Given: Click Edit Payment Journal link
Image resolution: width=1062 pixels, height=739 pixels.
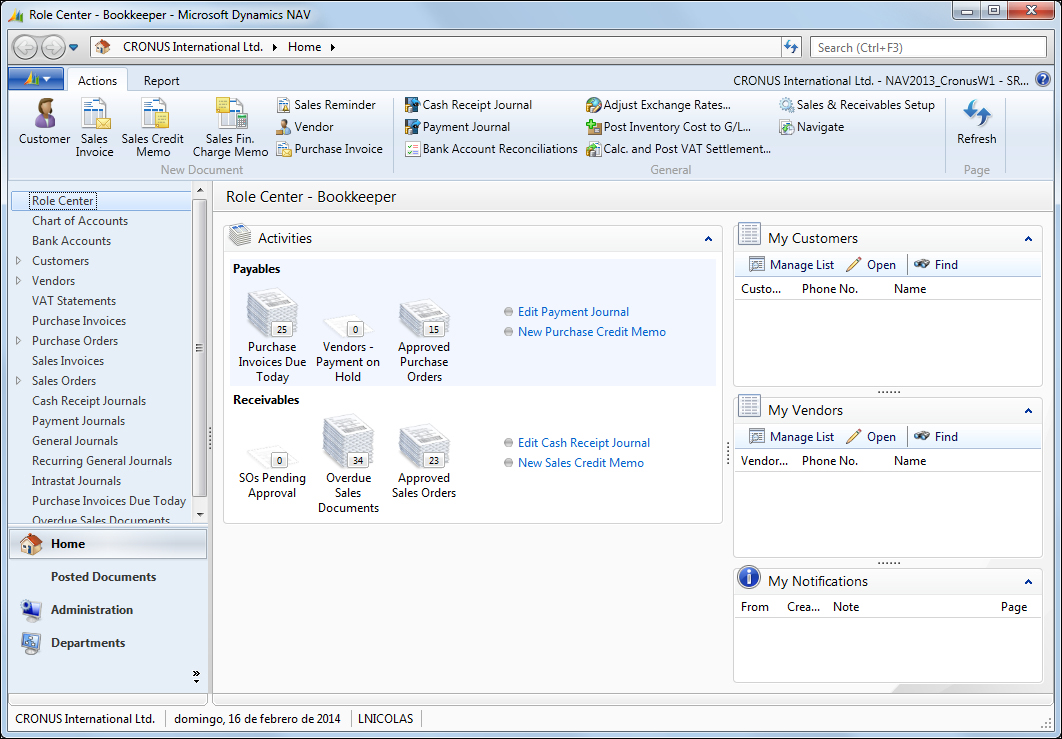Looking at the screenshot, I should click(573, 312).
